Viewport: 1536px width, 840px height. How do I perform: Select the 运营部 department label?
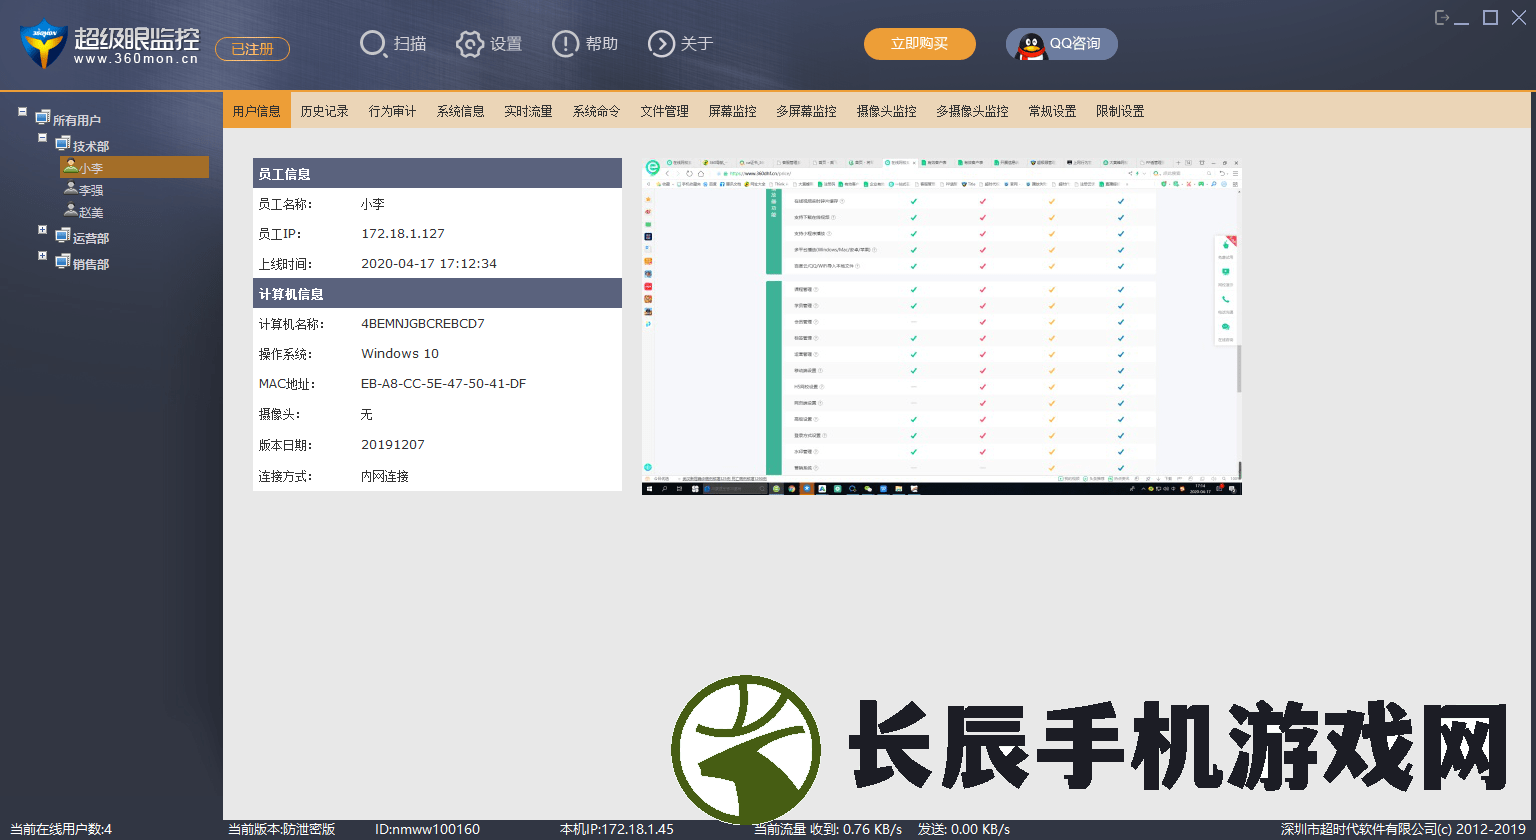[91, 238]
